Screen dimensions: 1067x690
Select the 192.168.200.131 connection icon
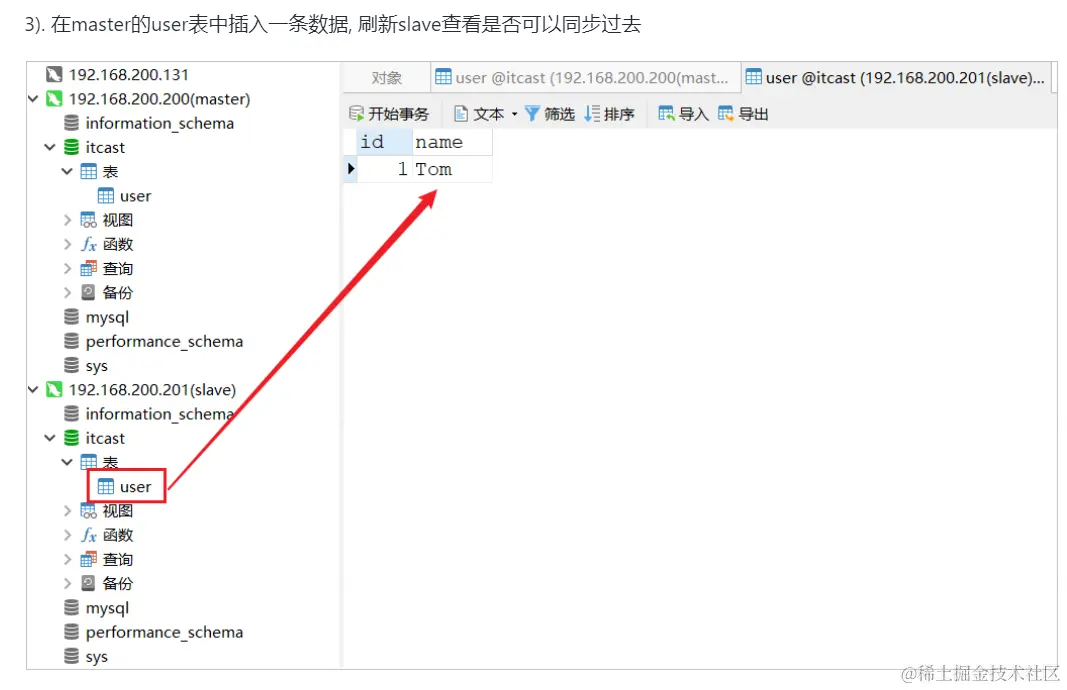click(54, 74)
